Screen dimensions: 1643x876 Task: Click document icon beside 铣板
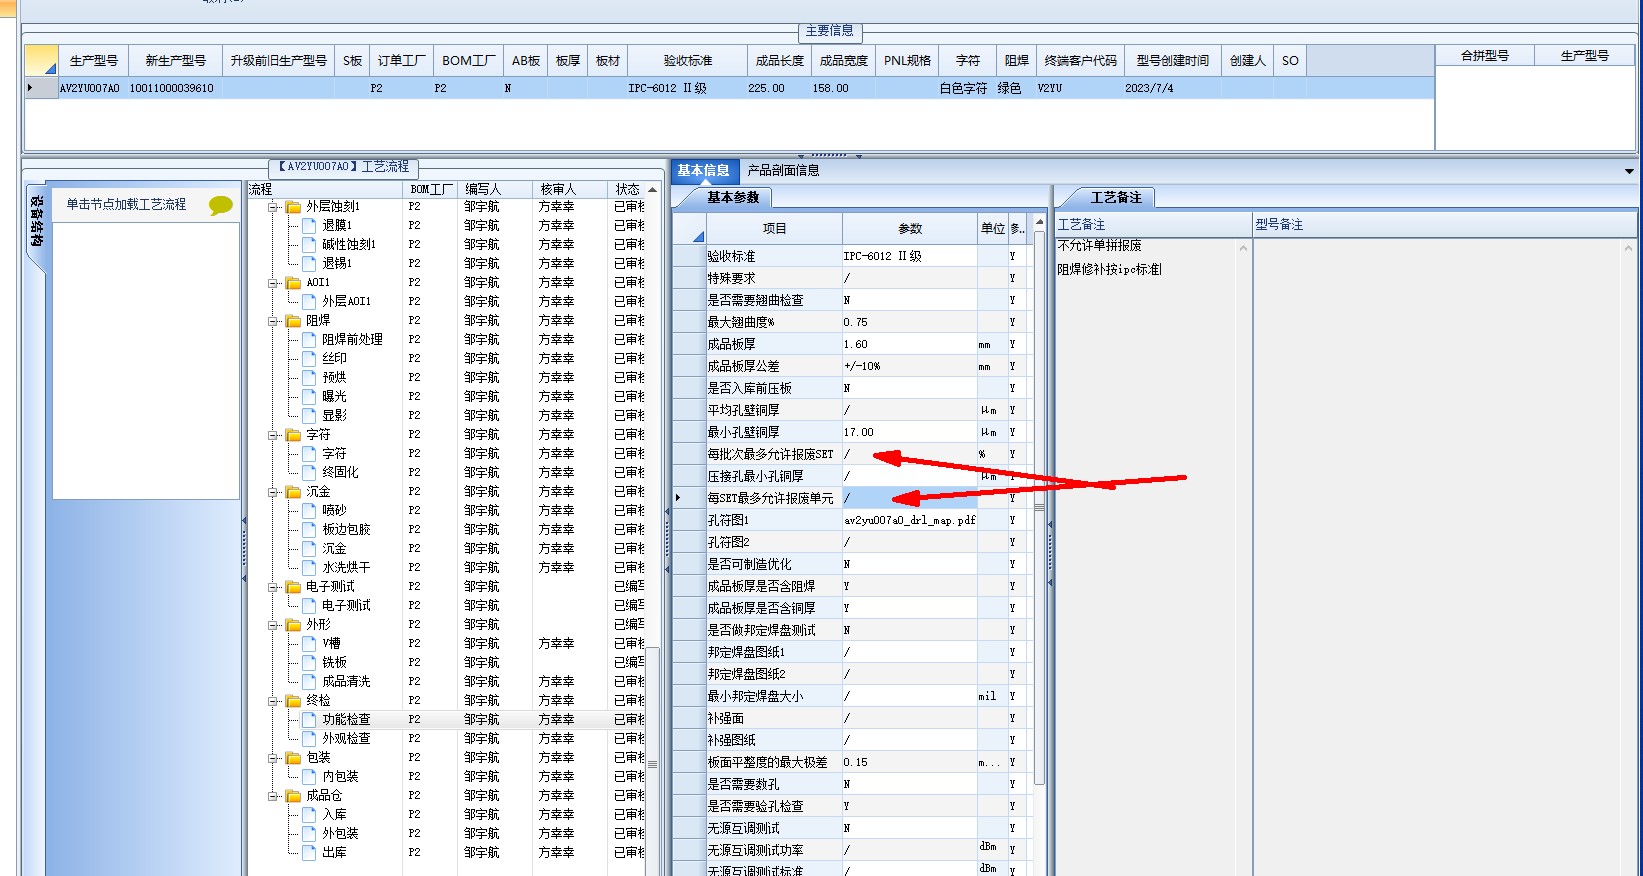(309, 663)
